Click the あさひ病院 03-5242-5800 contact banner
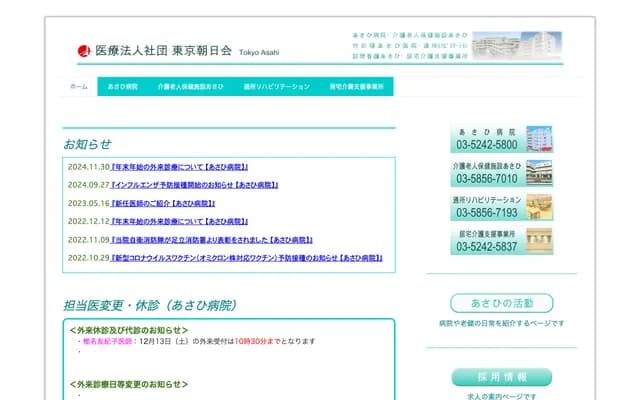This screenshot has width=640, height=400. tap(500, 140)
